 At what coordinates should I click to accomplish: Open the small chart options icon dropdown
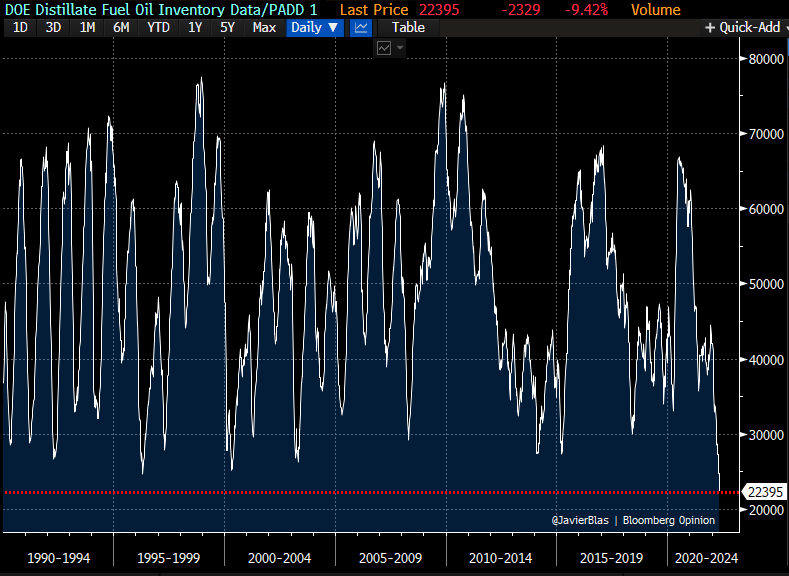(x=389, y=48)
